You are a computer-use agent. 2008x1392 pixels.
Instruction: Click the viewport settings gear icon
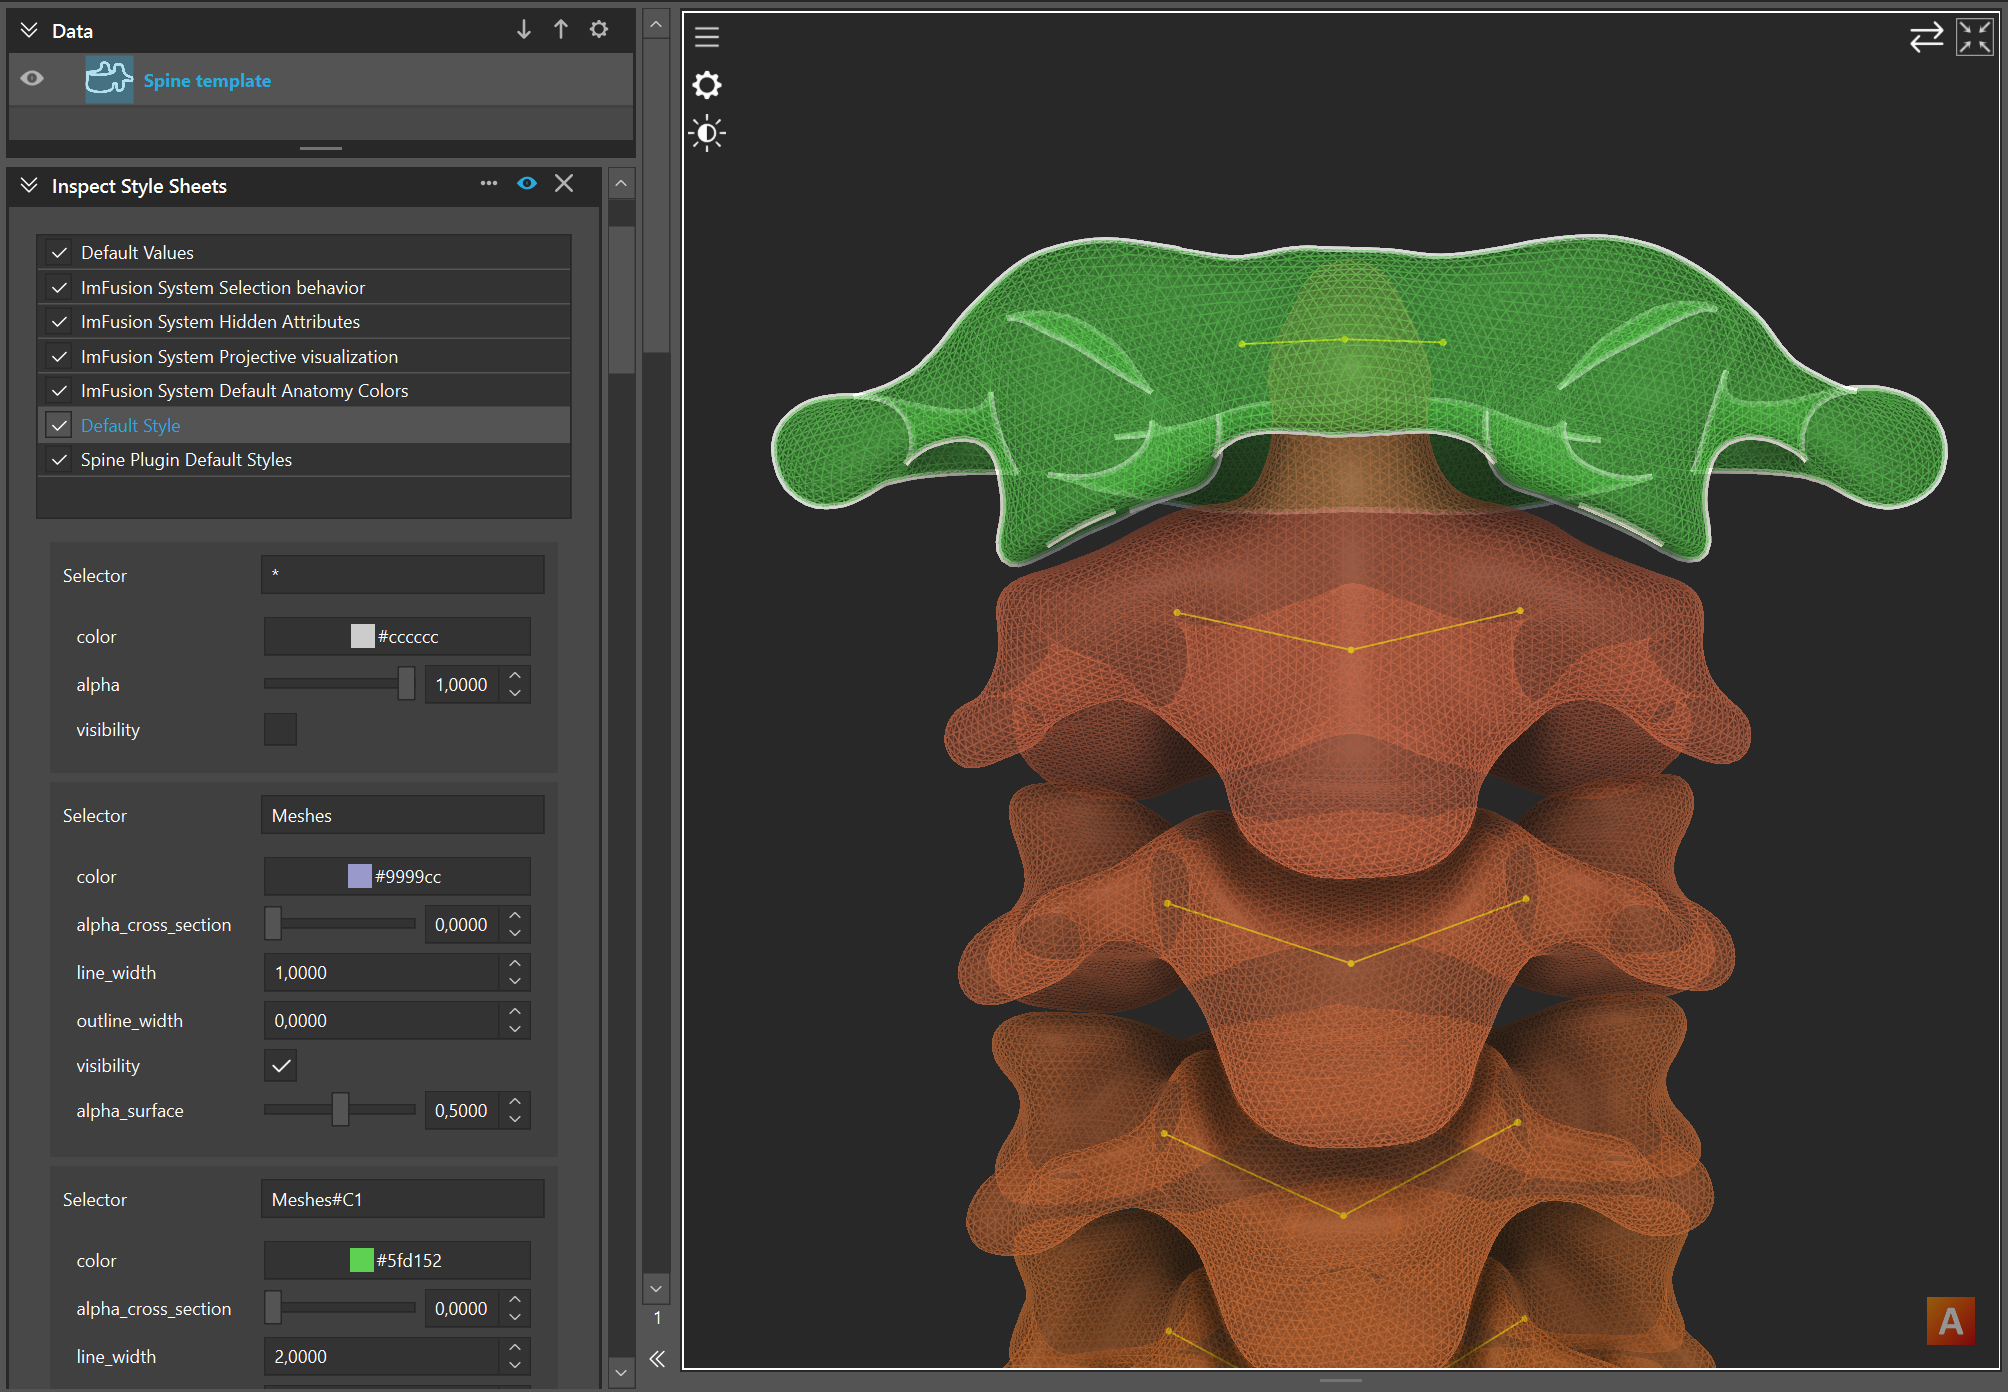[707, 86]
